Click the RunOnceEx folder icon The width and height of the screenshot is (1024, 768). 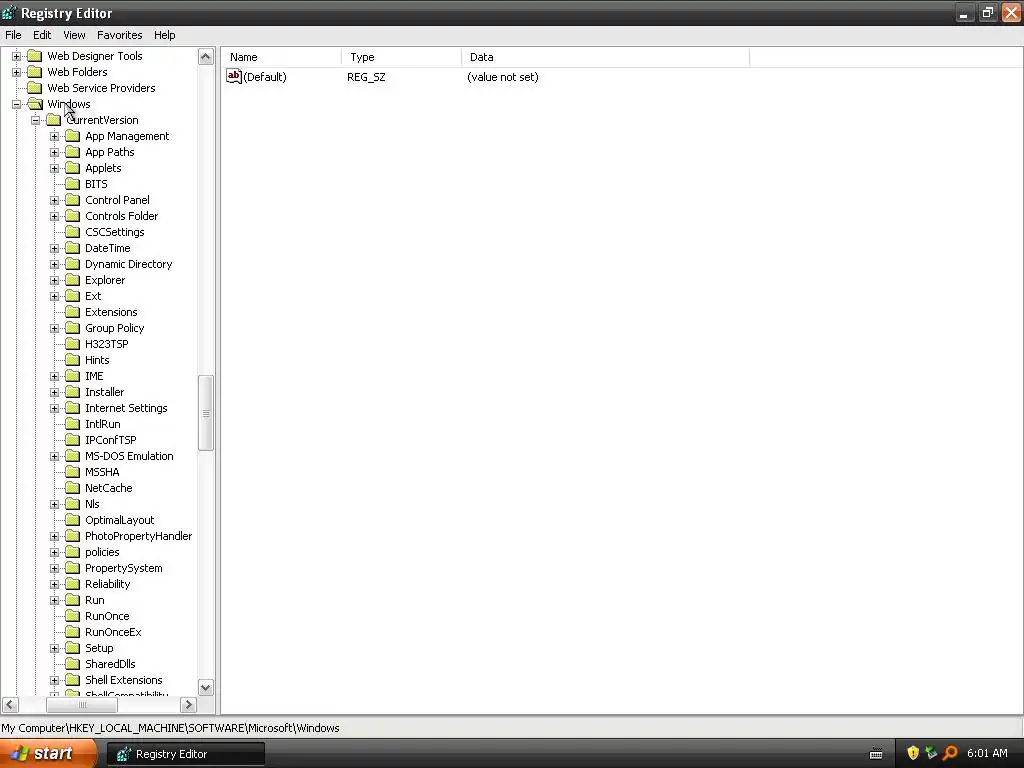[72, 632]
